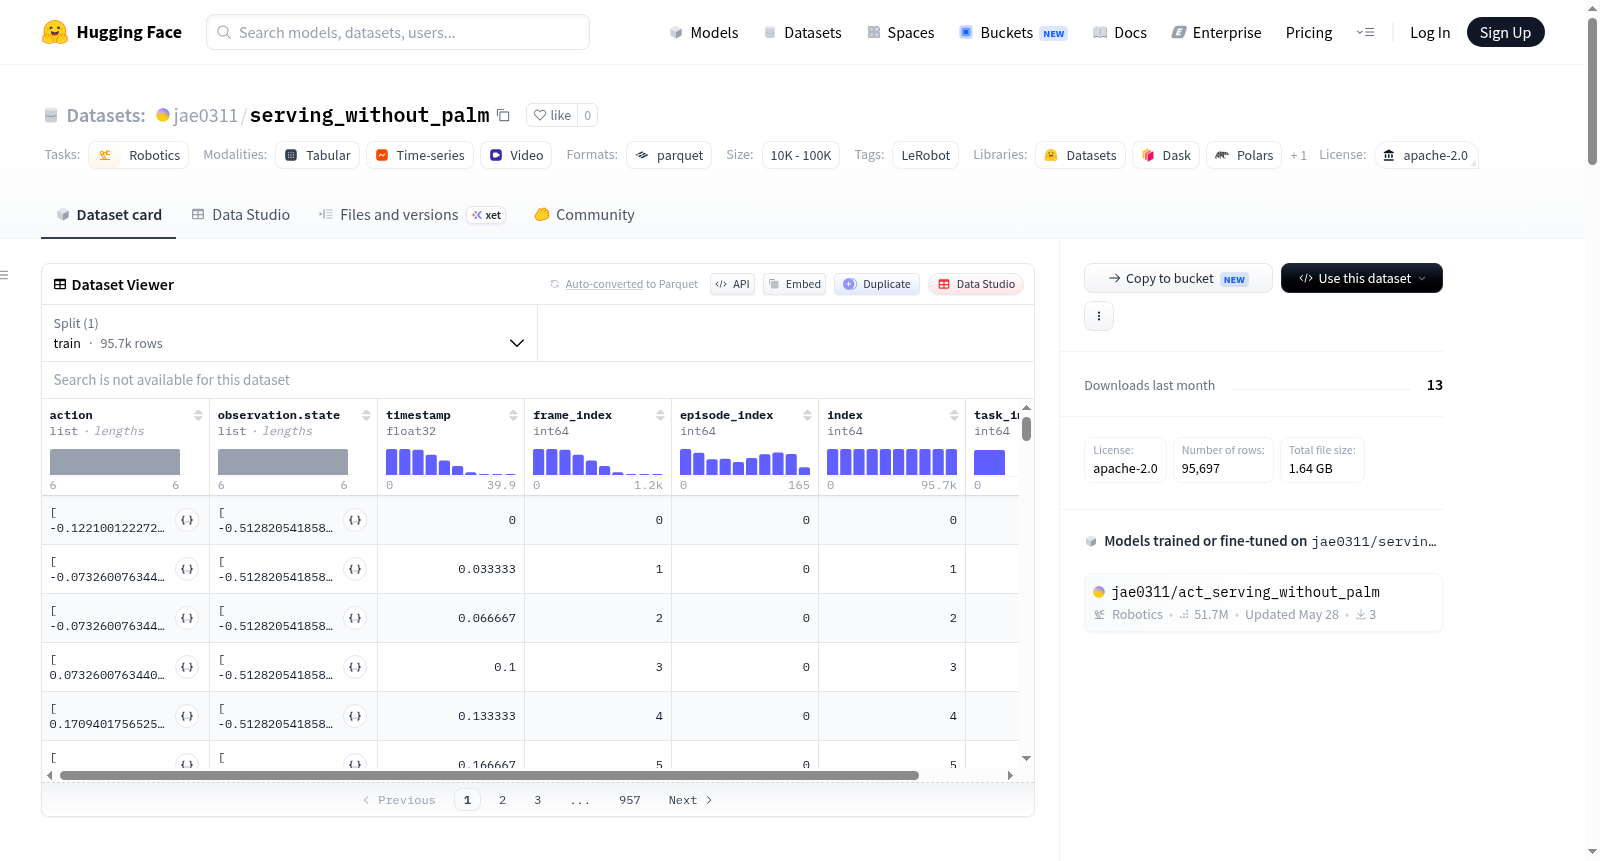The image size is (1600, 861).
Task: Click the Duplicate button
Action: point(877,284)
